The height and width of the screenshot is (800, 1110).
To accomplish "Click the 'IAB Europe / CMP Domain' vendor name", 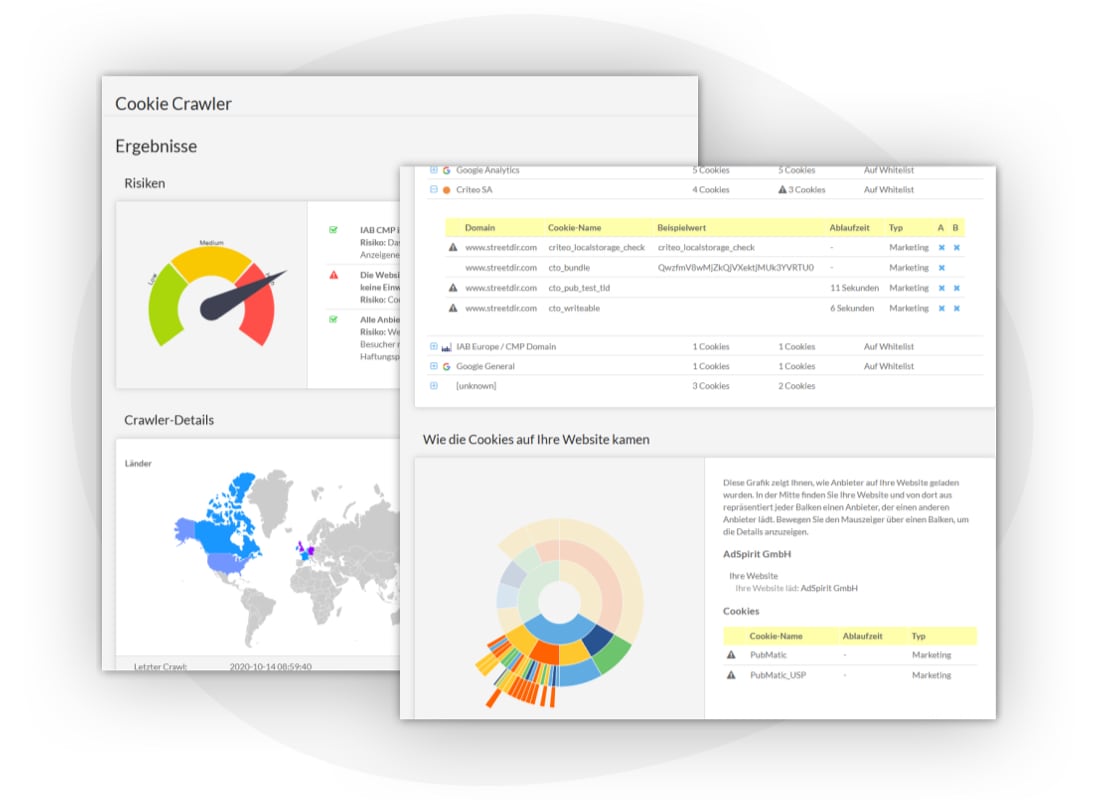I will click(505, 347).
